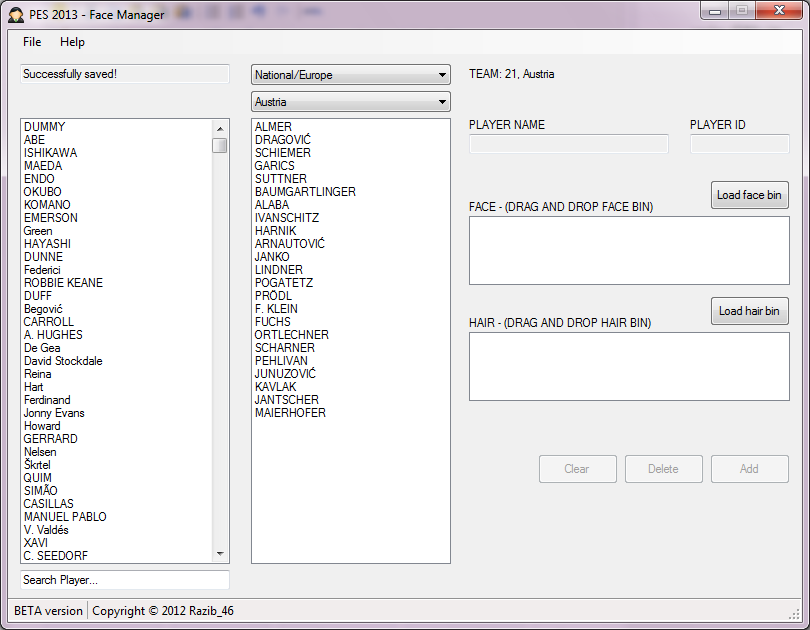This screenshot has width=810, height=630.
Task: Click the PLAYER NAME text box
Action: tap(569, 144)
